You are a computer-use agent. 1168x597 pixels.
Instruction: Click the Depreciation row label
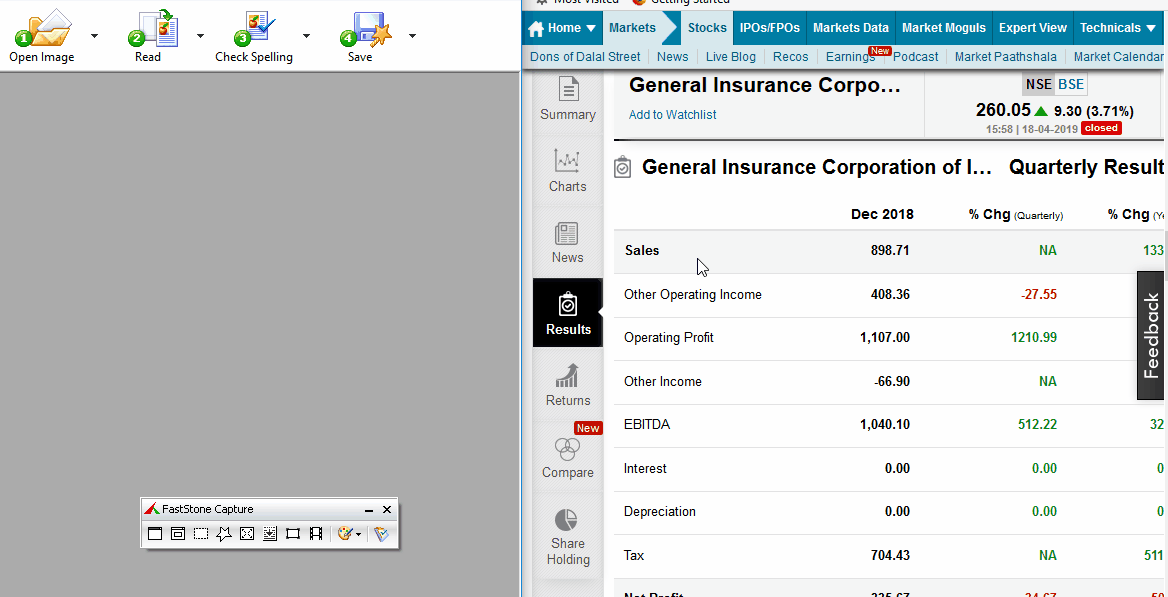pos(660,512)
